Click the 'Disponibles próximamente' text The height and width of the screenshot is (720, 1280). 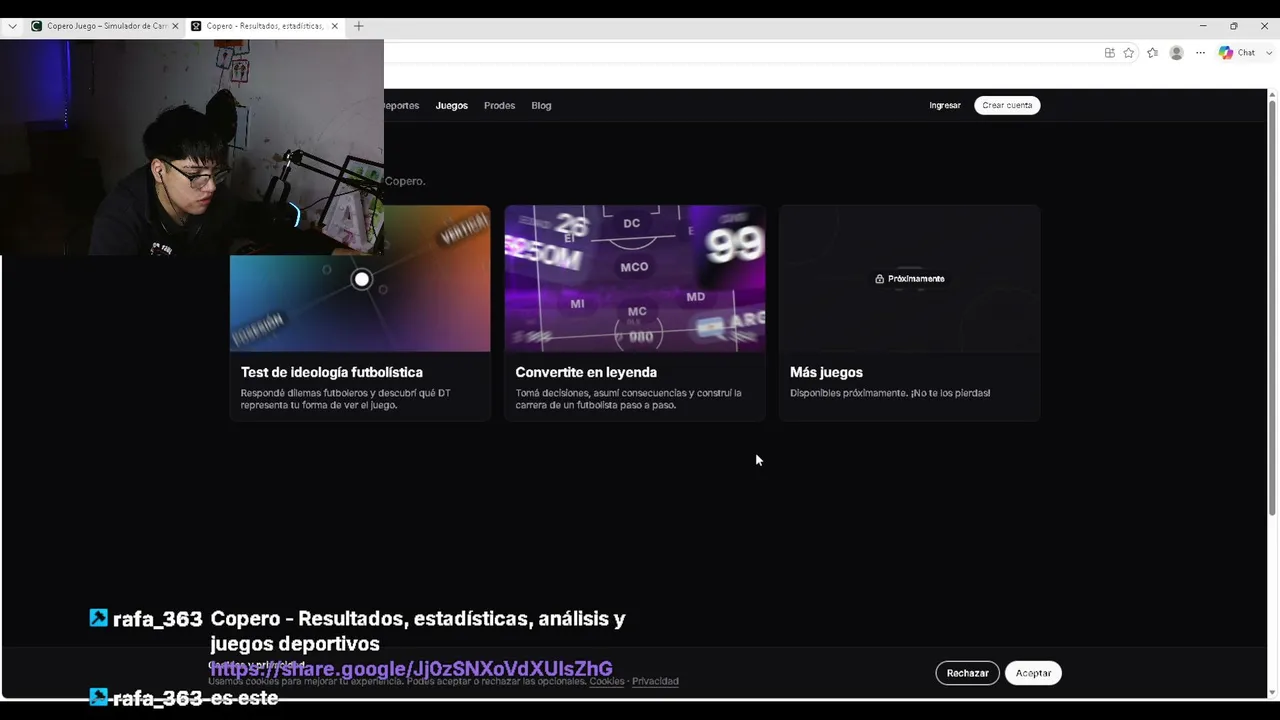[890, 393]
